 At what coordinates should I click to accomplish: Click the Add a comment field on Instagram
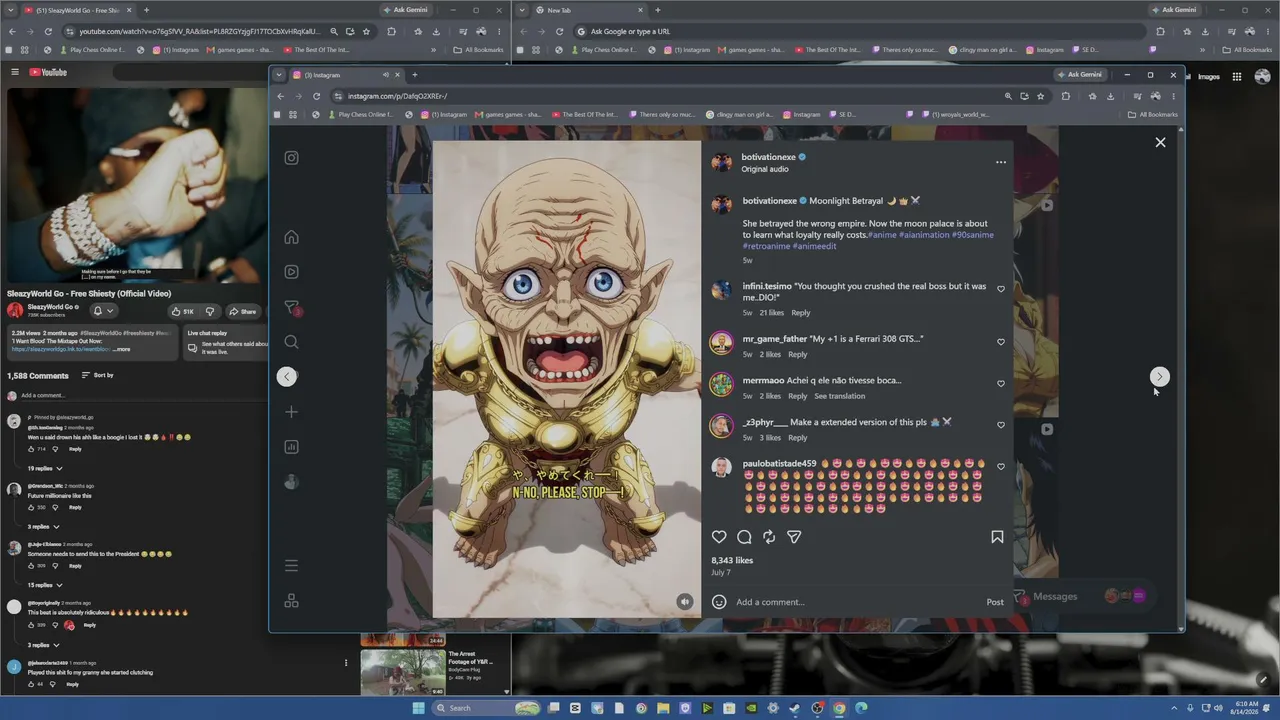coord(857,602)
